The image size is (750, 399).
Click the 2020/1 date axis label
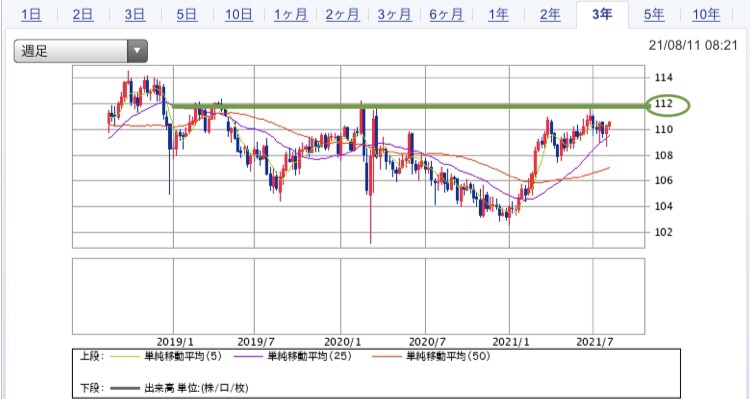tap(342, 342)
